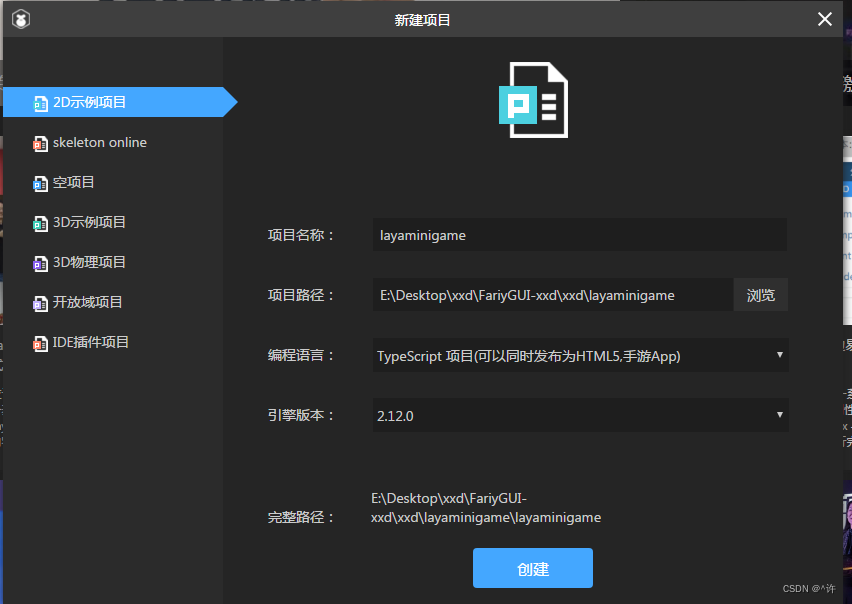Click the LayaAir logo icon in title bar
The width and height of the screenshot is (852, 604).
pyautogui.click(x=21, y=20)
